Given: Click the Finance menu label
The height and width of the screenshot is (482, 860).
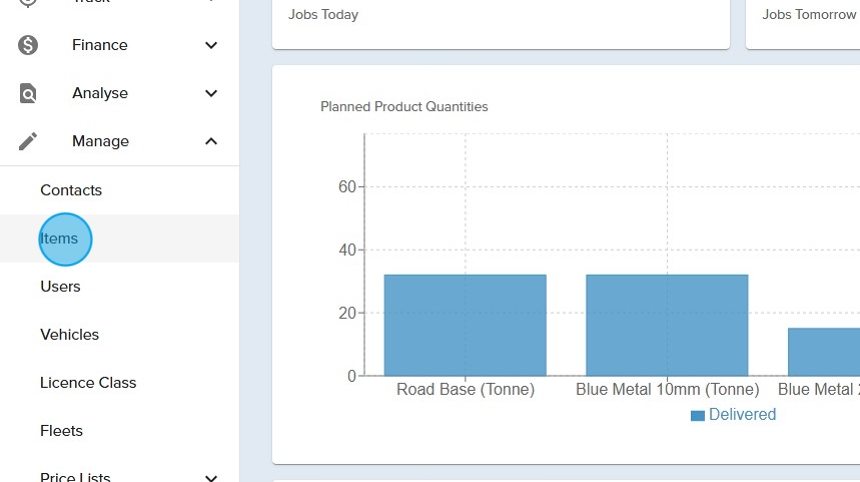Looking at the screenshot, I should pyautogui.click(x=99, y=45).
